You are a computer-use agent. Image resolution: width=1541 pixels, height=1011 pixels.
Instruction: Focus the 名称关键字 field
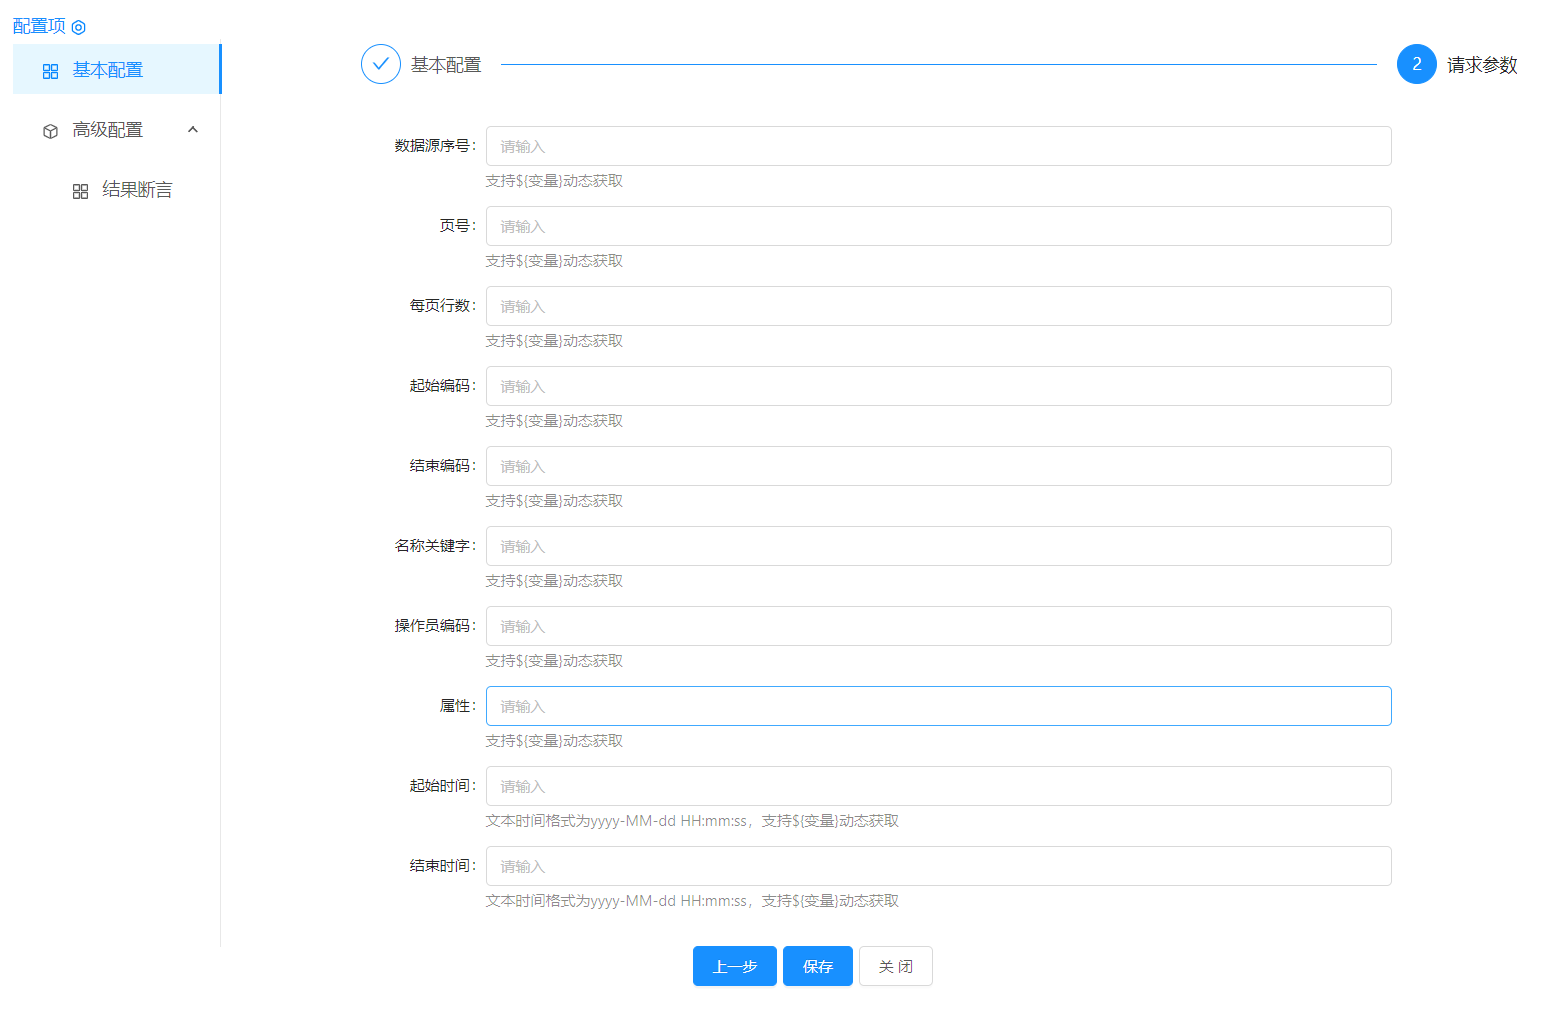(938, 546)
